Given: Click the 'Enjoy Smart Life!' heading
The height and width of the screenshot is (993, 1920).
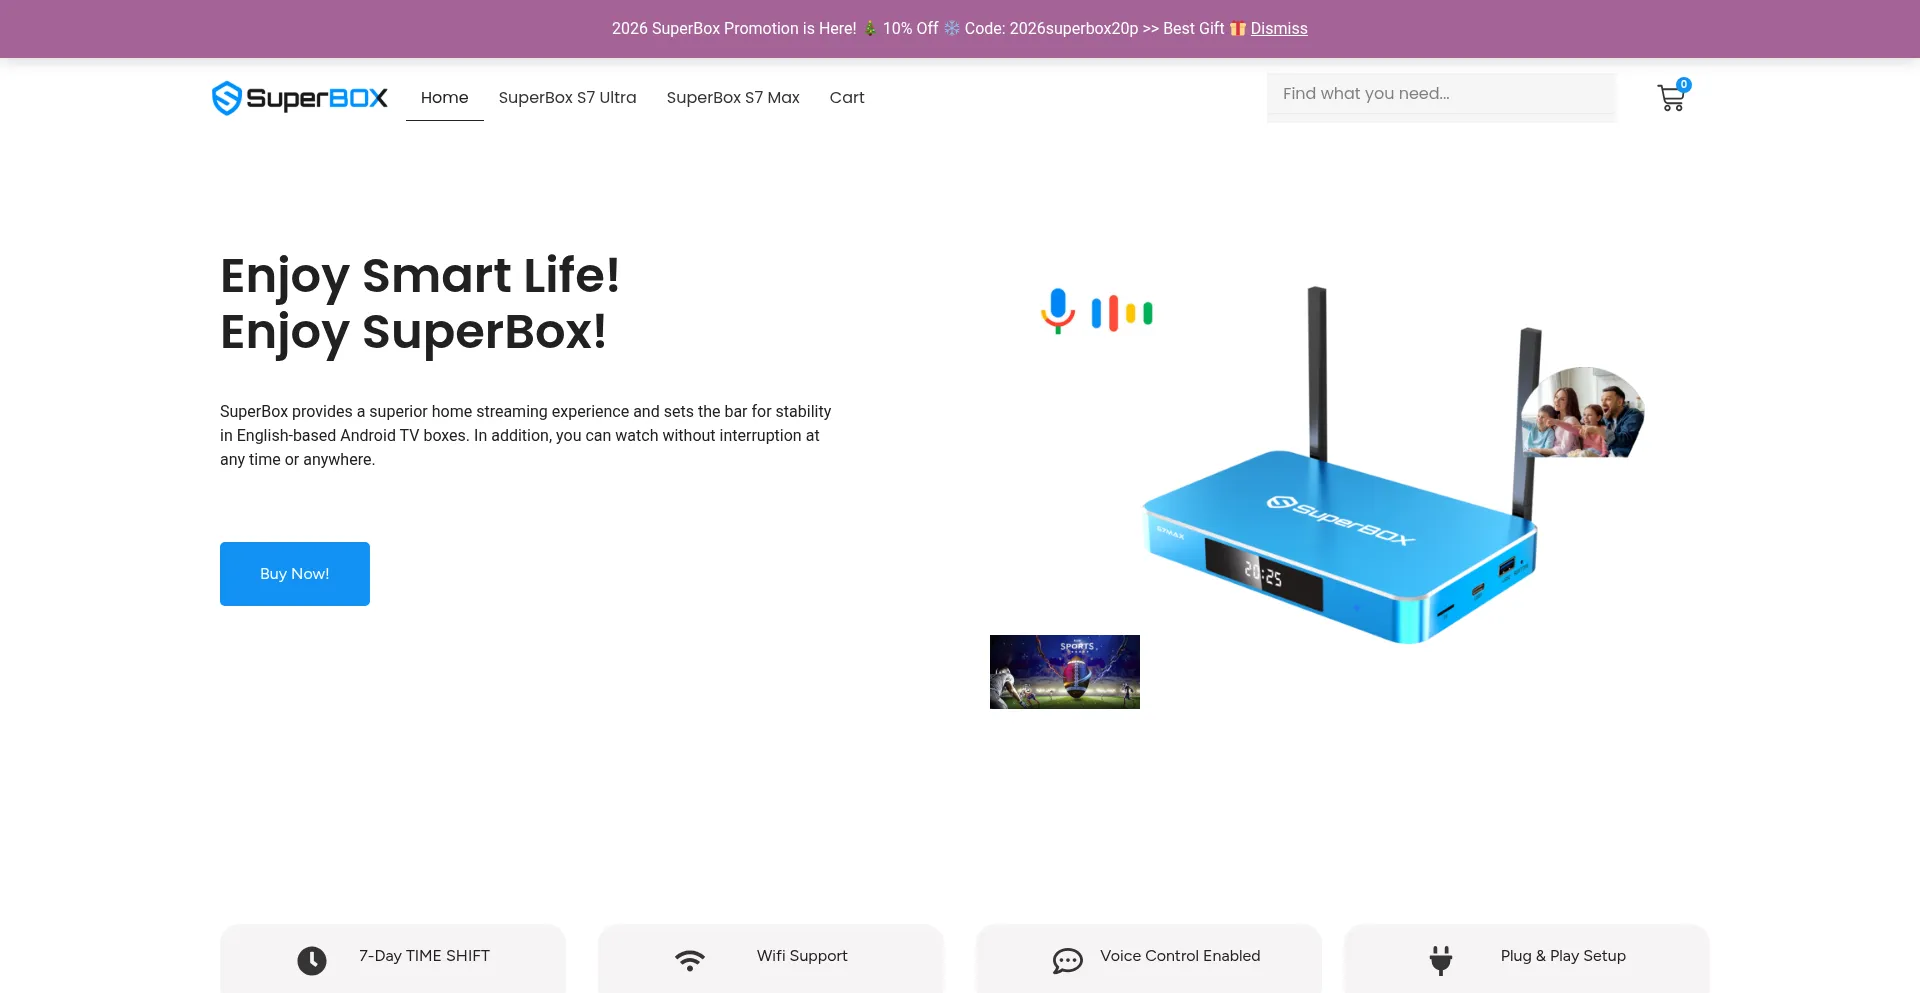Looking at the screenshot, I should pyautogui.click(x=420, y=276).
